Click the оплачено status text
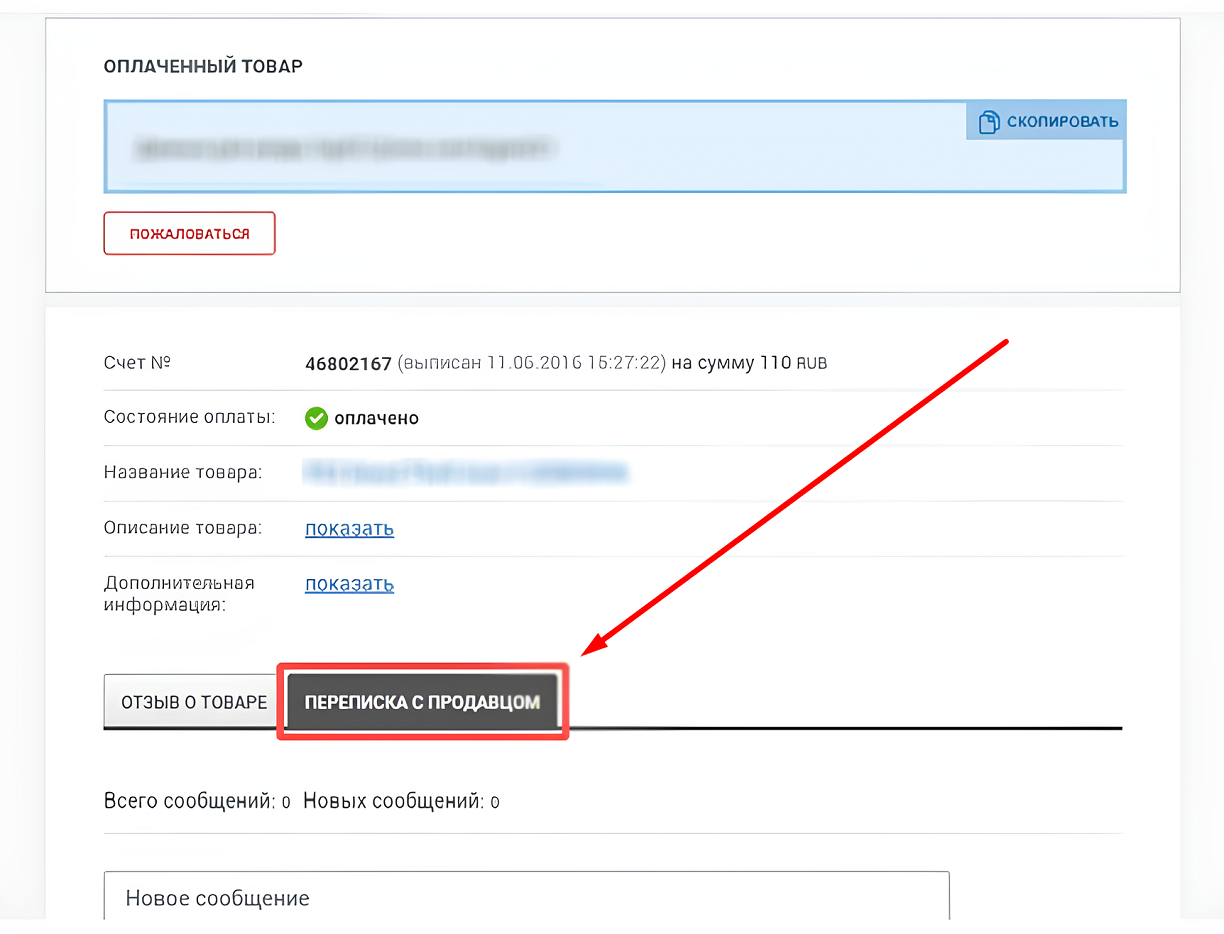The width and height of the screenshot is (1224, 934). pyautogui.click(x=376, y=418)
